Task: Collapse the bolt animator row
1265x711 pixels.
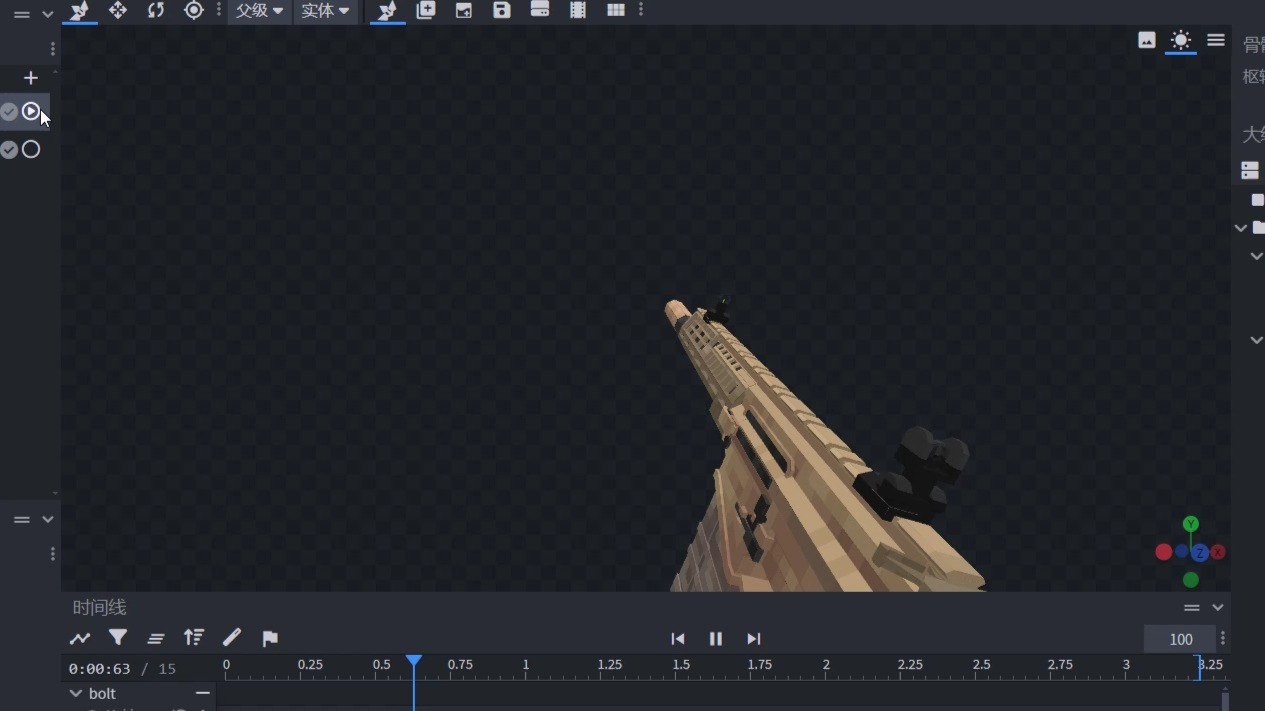Action: [75, 693]
